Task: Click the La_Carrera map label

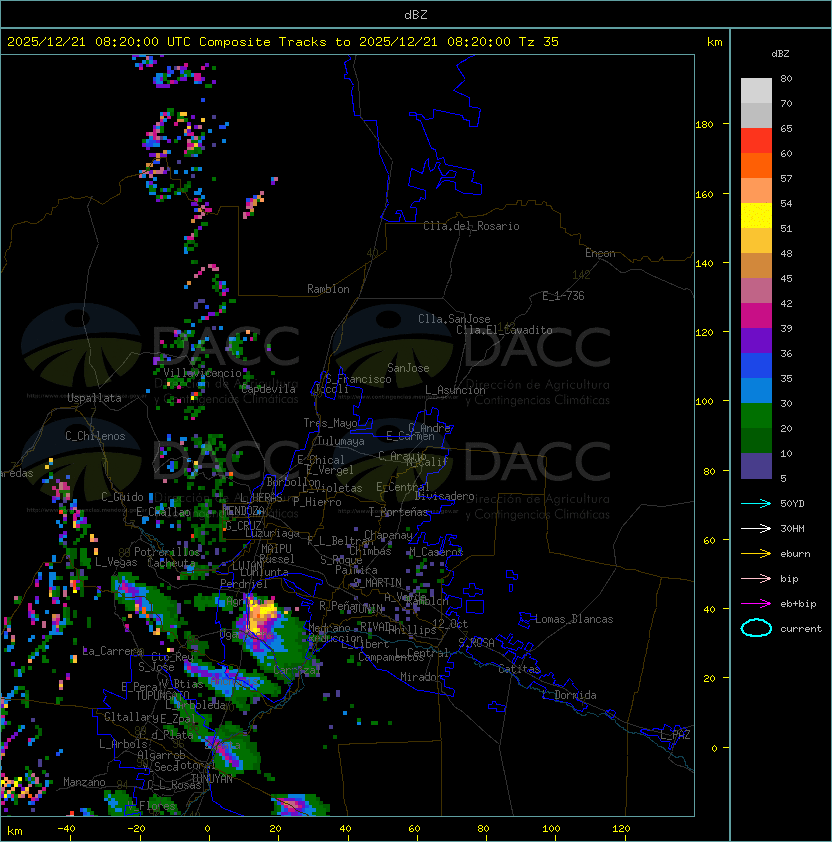Action: coord(112,651)
